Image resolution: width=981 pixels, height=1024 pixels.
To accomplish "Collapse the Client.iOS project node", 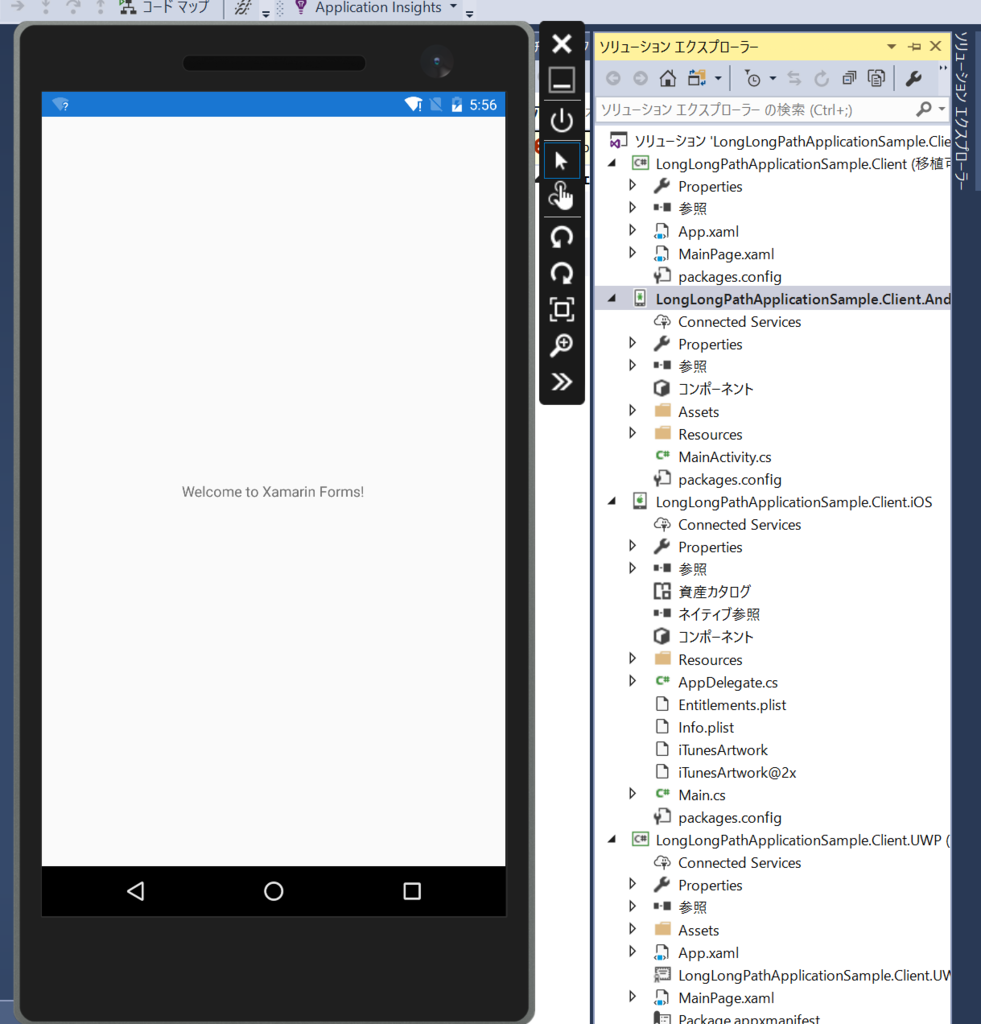I will [x=612, y=502].
